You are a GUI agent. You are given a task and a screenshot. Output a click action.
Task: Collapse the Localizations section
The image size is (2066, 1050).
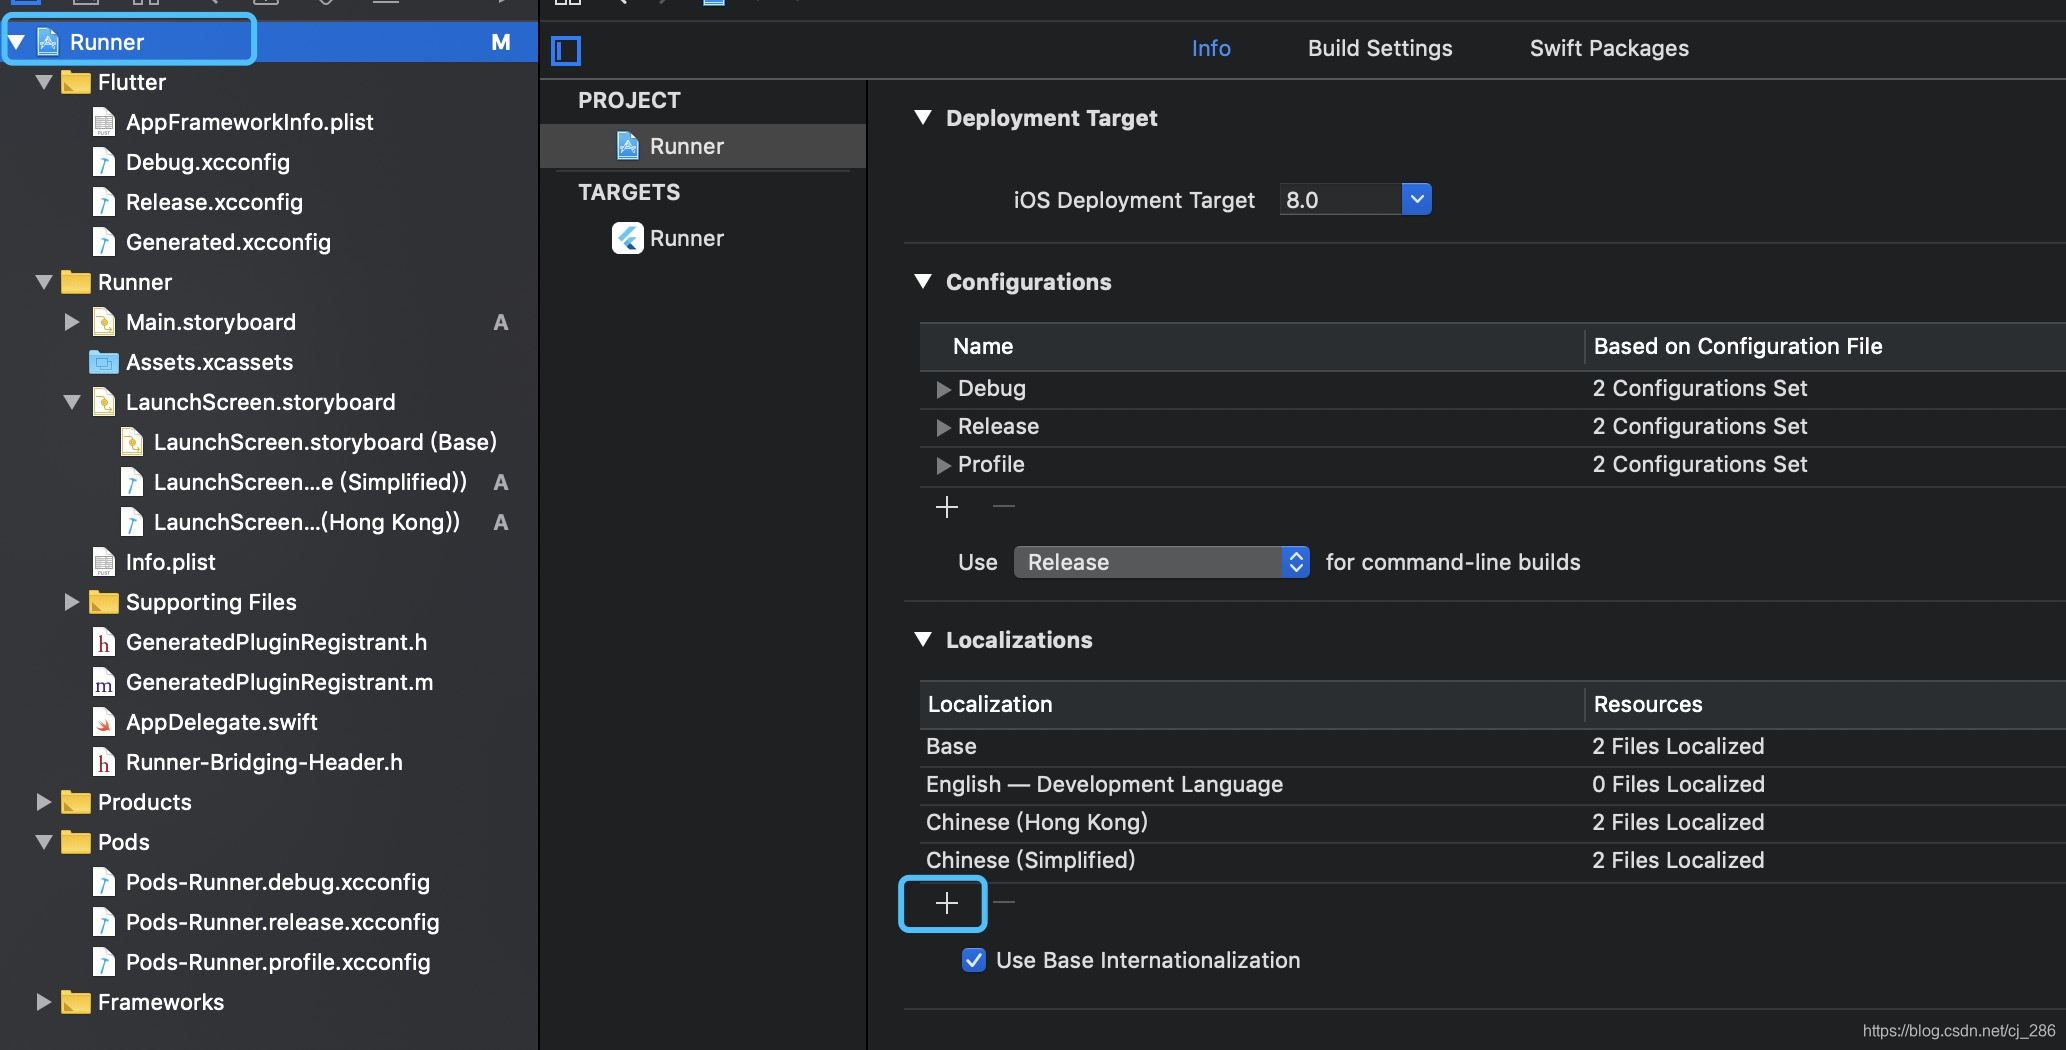(x=923, y=640)
